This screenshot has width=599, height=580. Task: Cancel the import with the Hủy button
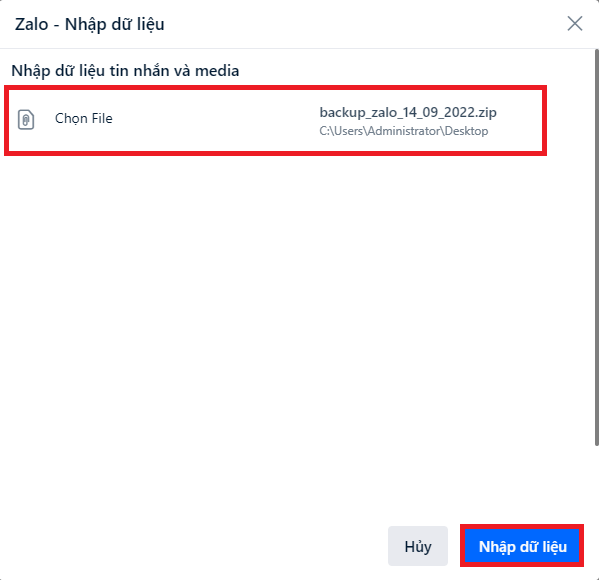(x=418, y=546)
